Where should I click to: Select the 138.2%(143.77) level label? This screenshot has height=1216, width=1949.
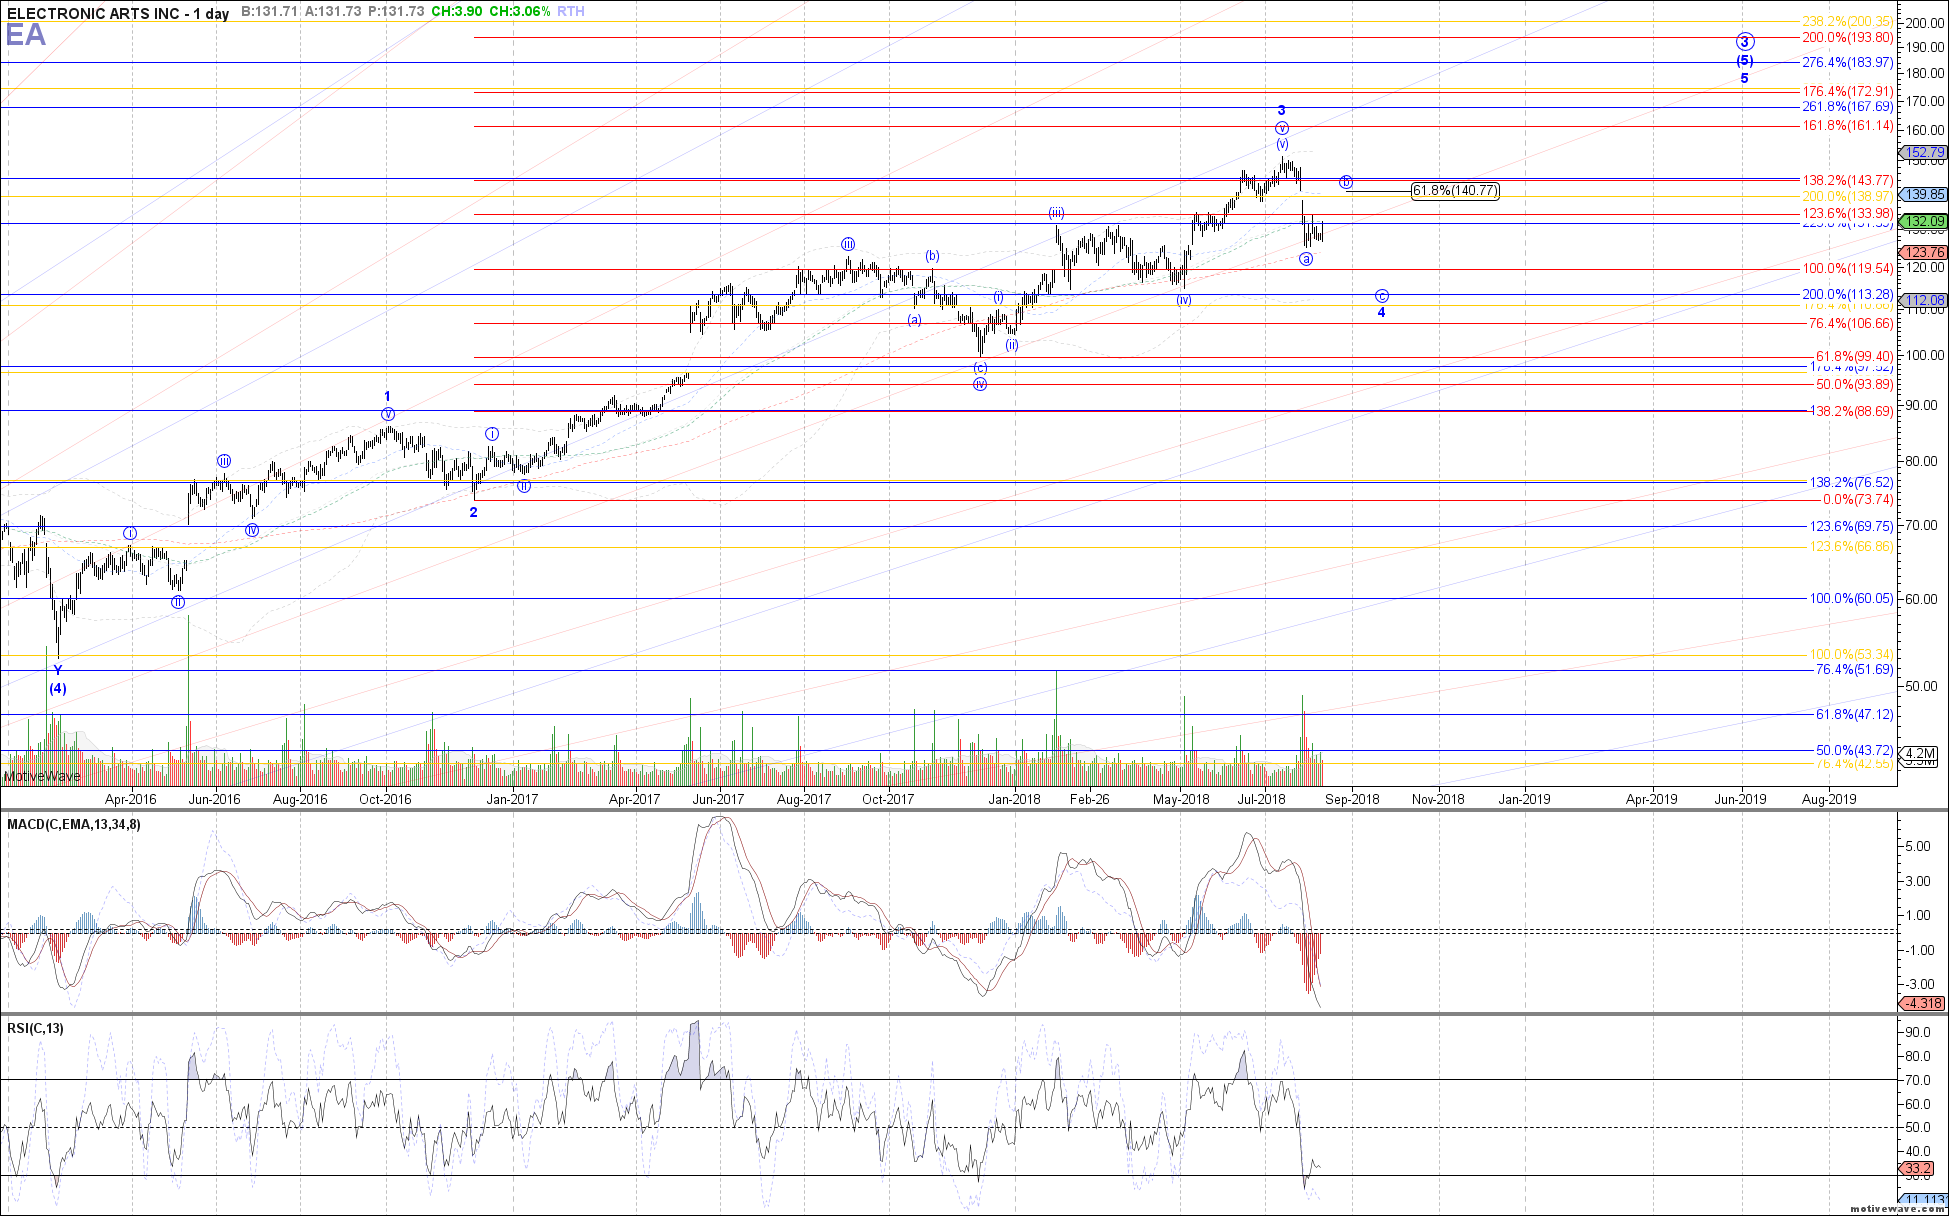pyautogui.click(x=1848, y=181)
